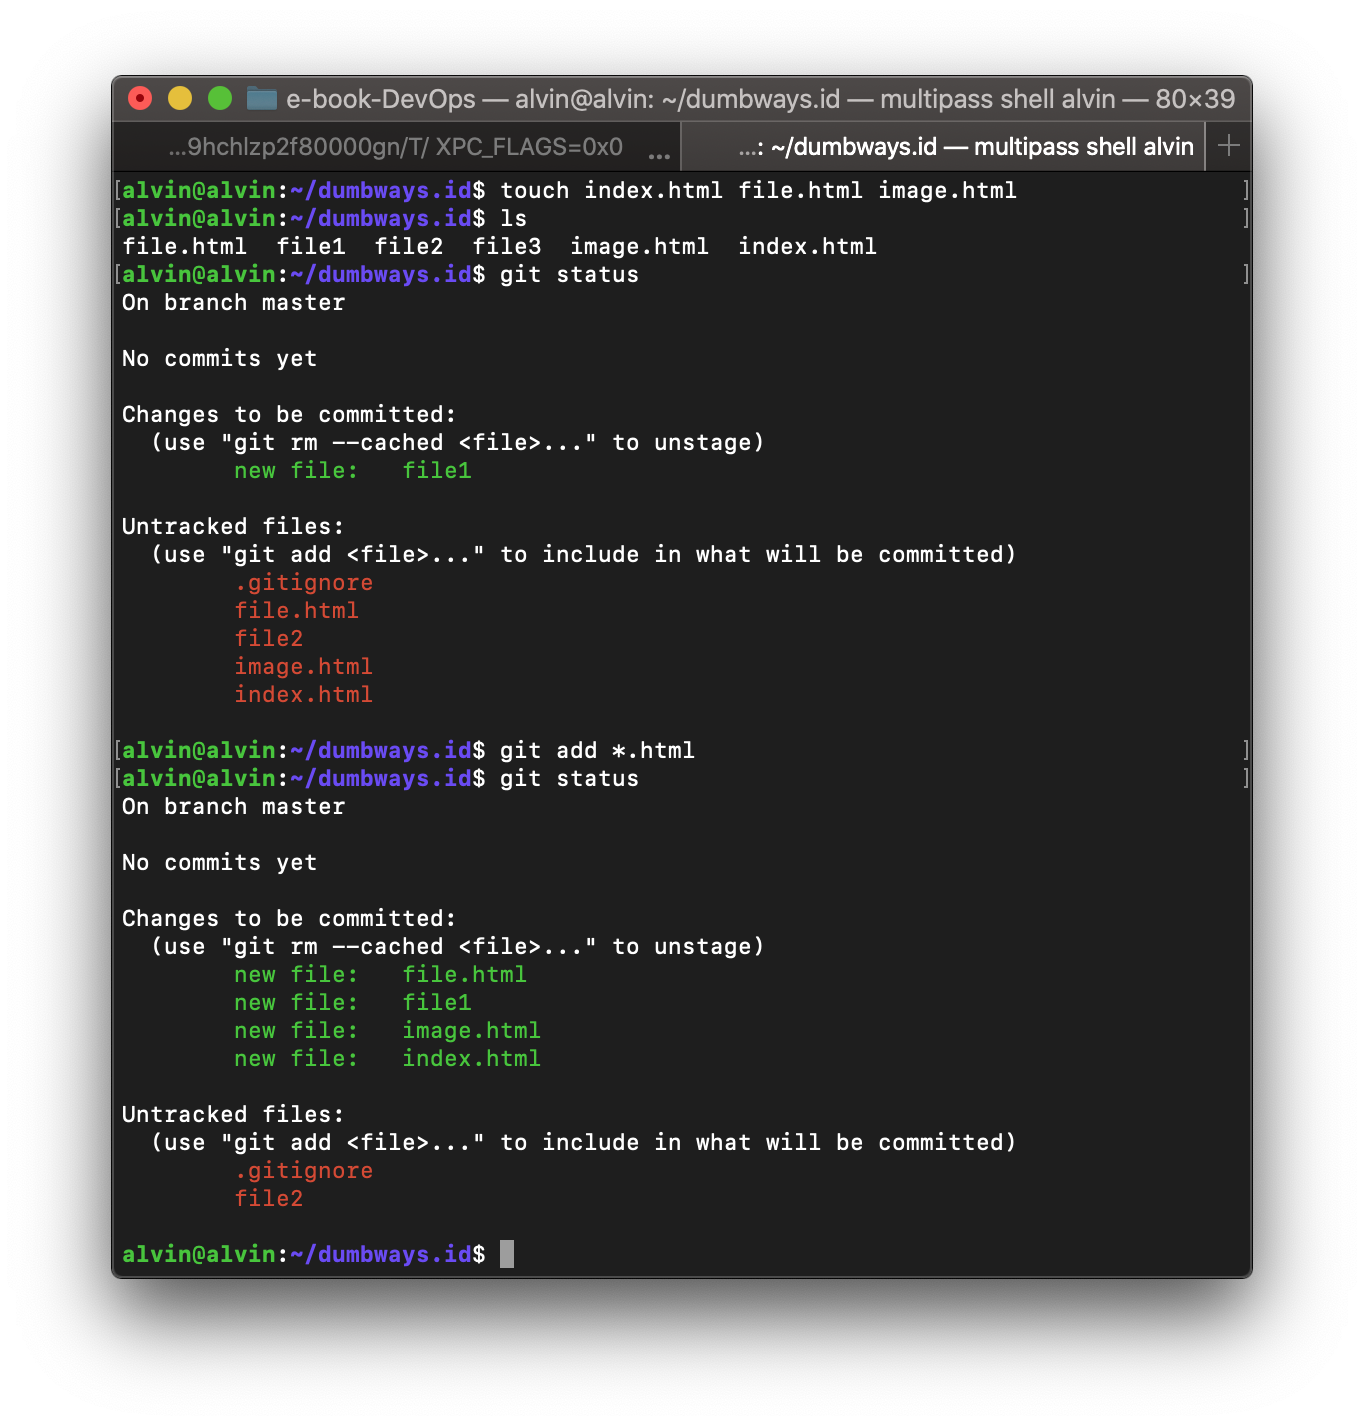
Task: Click the green 'new file: image.html' line
Action: [x=387, y=1030]
